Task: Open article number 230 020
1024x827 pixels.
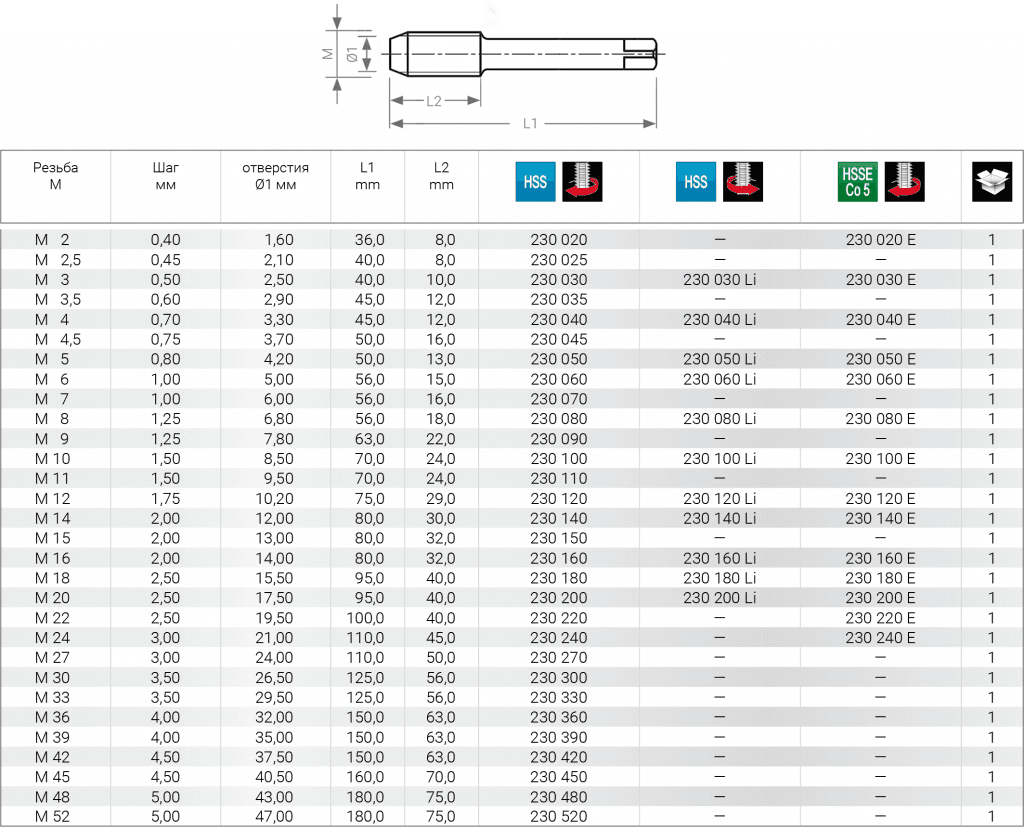Action: (x=559, y=240)
